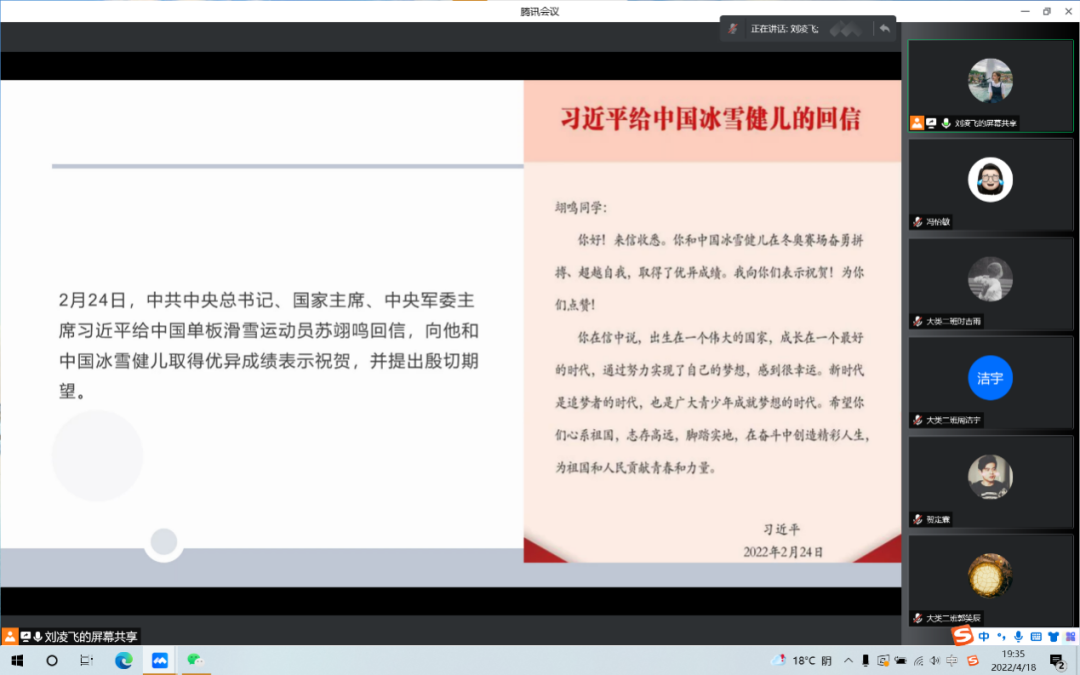This screenshot has width=1080, height=675.
Task: Open WeChat from the taskbar
Action: pos(195,660)
